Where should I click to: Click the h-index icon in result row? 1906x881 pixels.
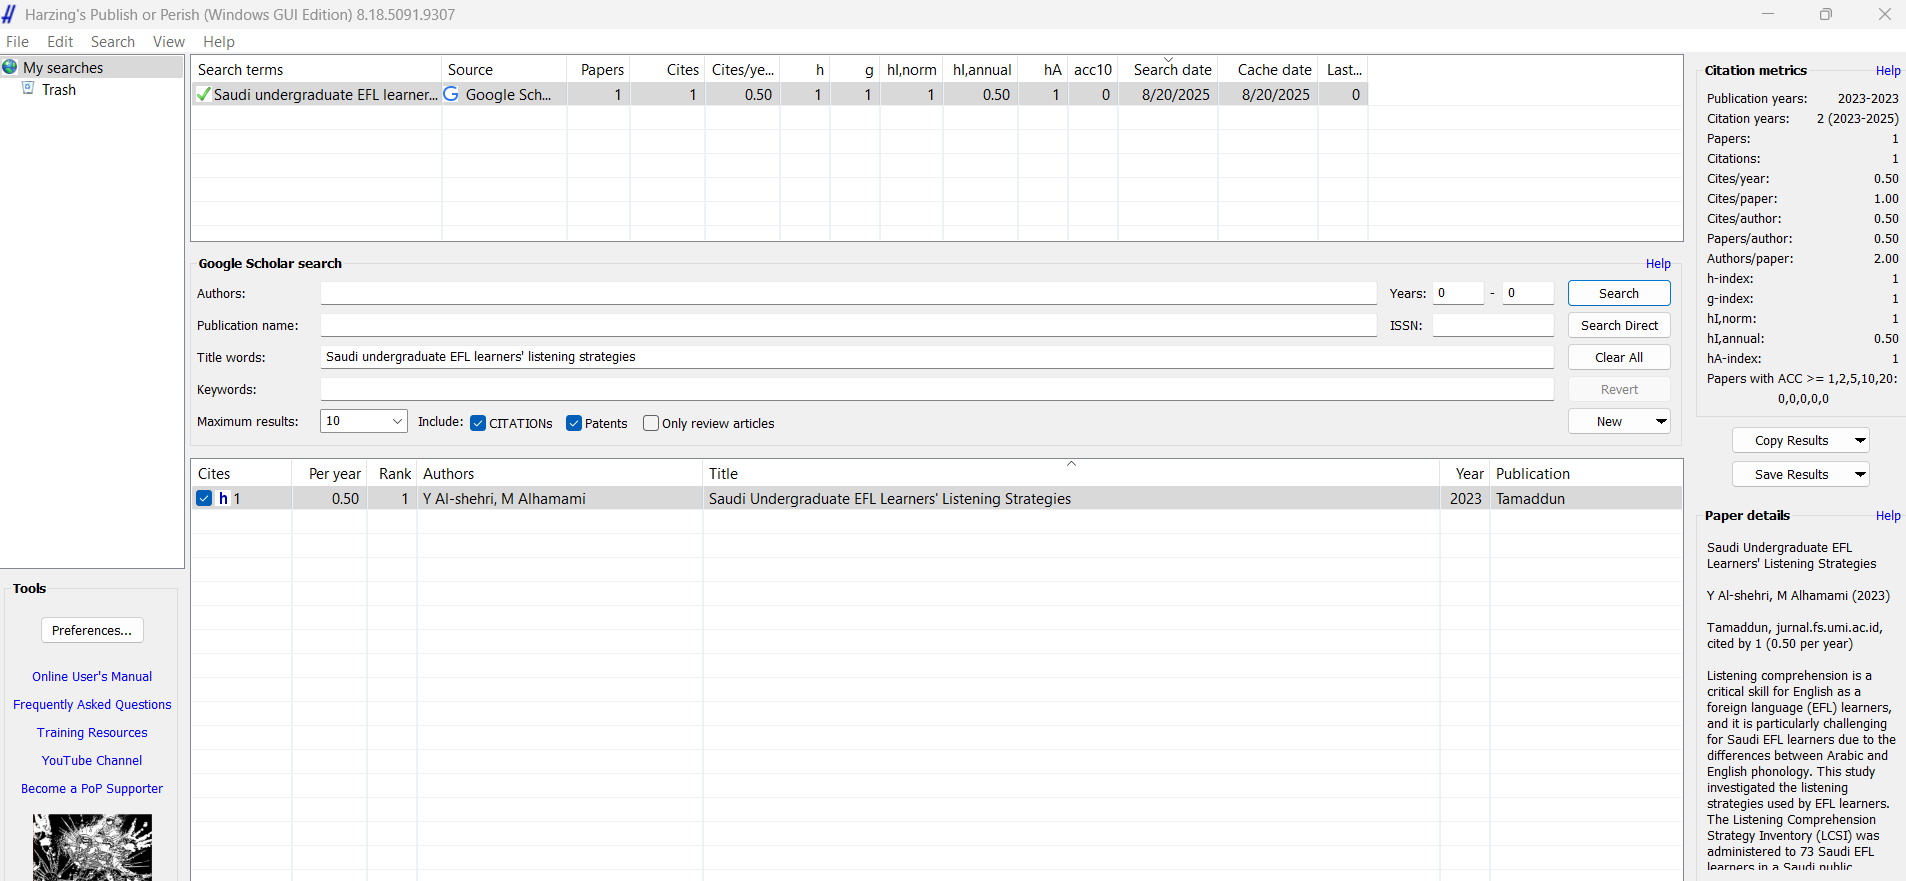tap(224, 498)
